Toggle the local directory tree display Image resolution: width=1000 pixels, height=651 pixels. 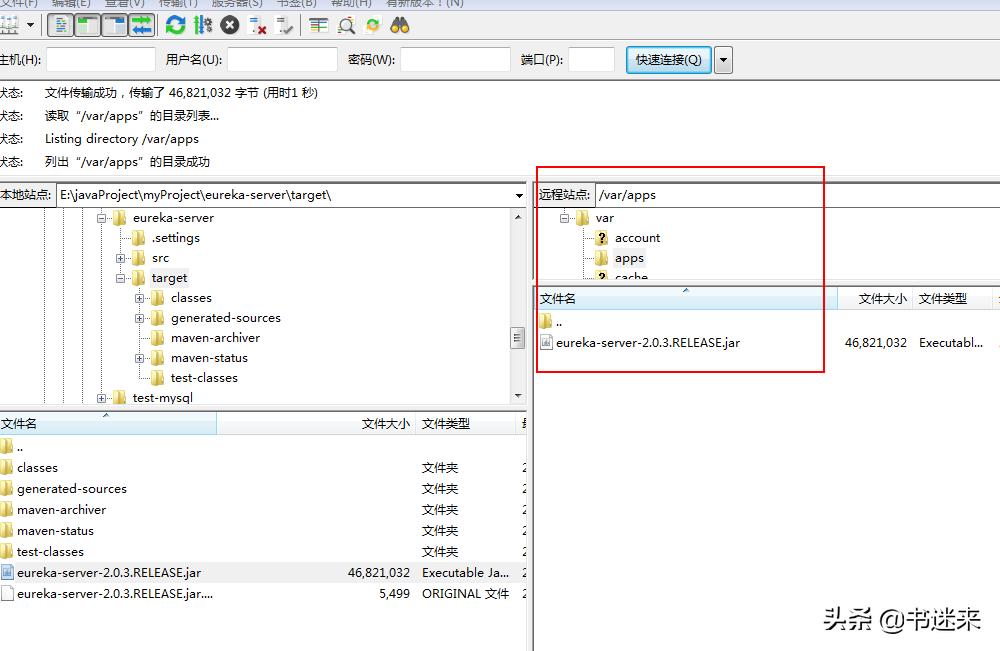click(87, 26)
